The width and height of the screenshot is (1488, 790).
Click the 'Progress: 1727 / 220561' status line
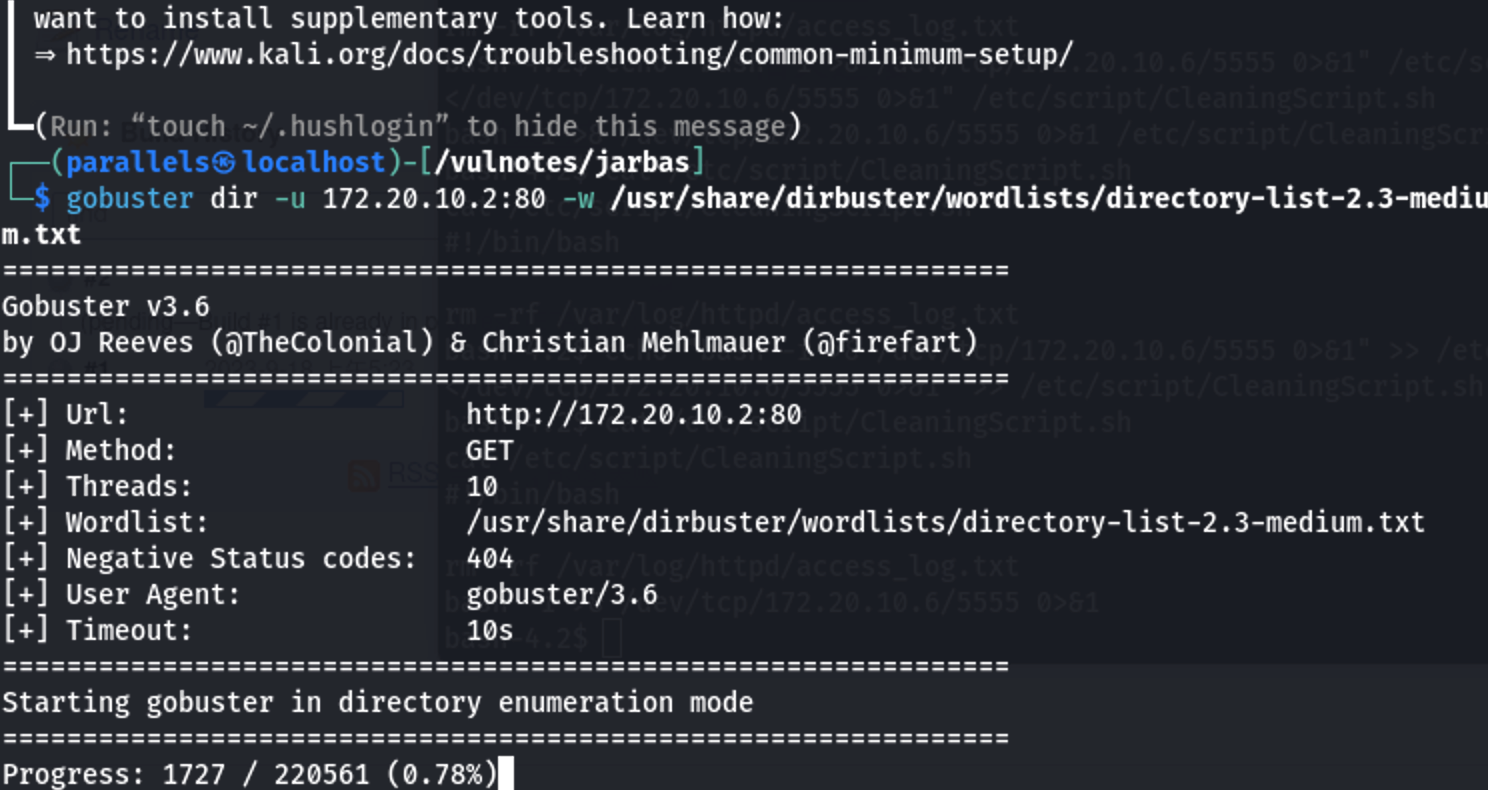[x=250, y=774]
